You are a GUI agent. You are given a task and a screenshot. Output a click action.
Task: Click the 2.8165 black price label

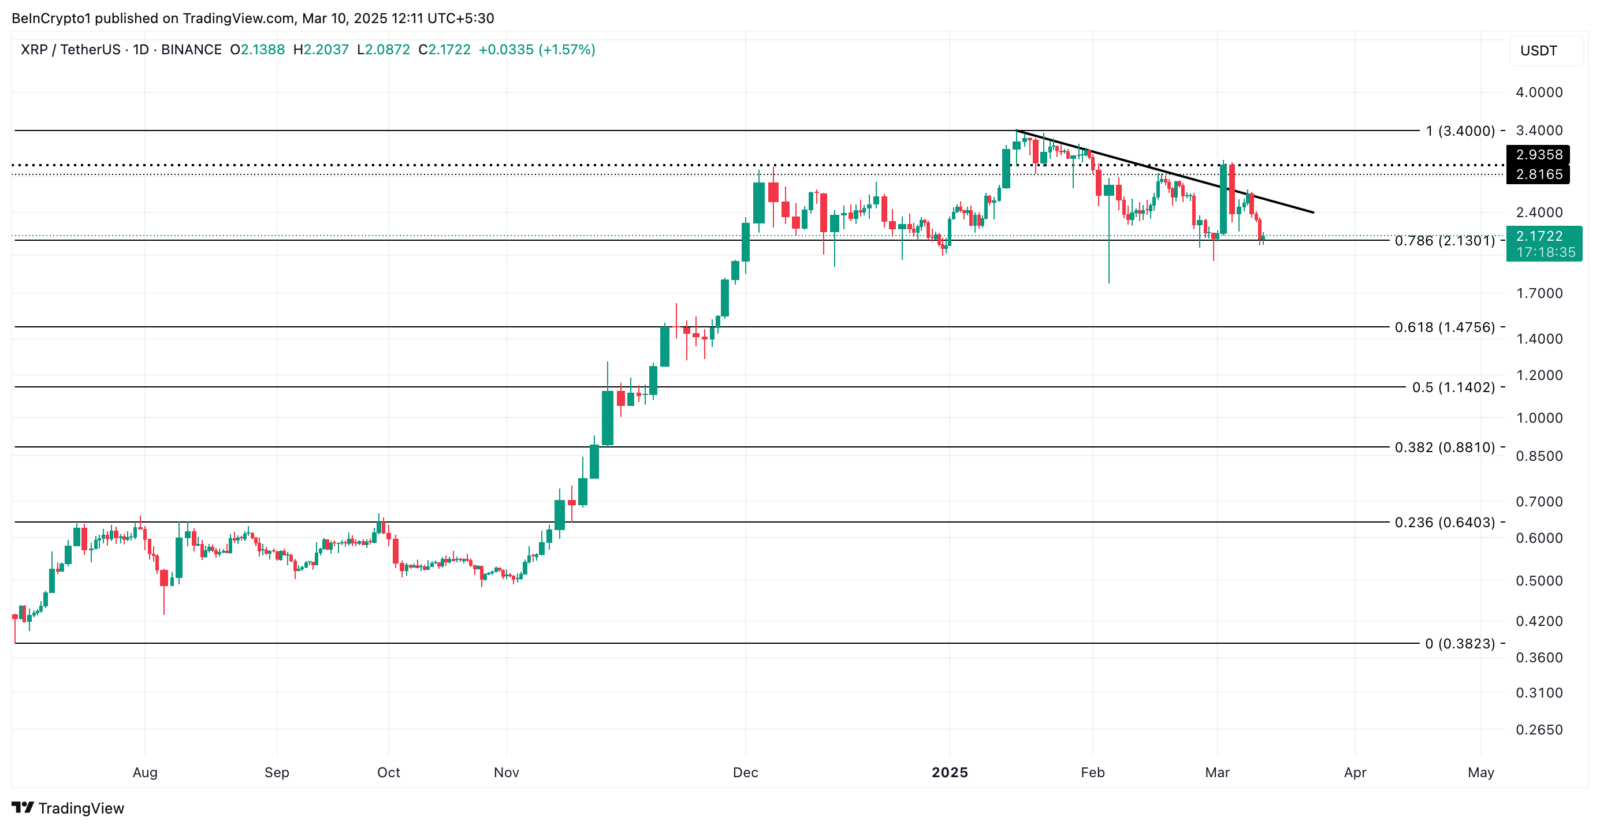tap(1538, 174)
